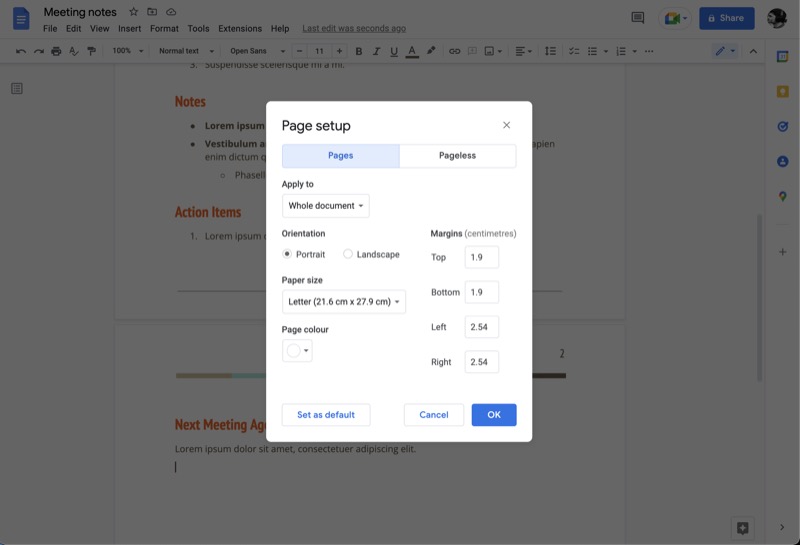Viewport: 800px width, 545px height.
Task: Open the Editing mode pencil dropdown
Action: (725, 51)
